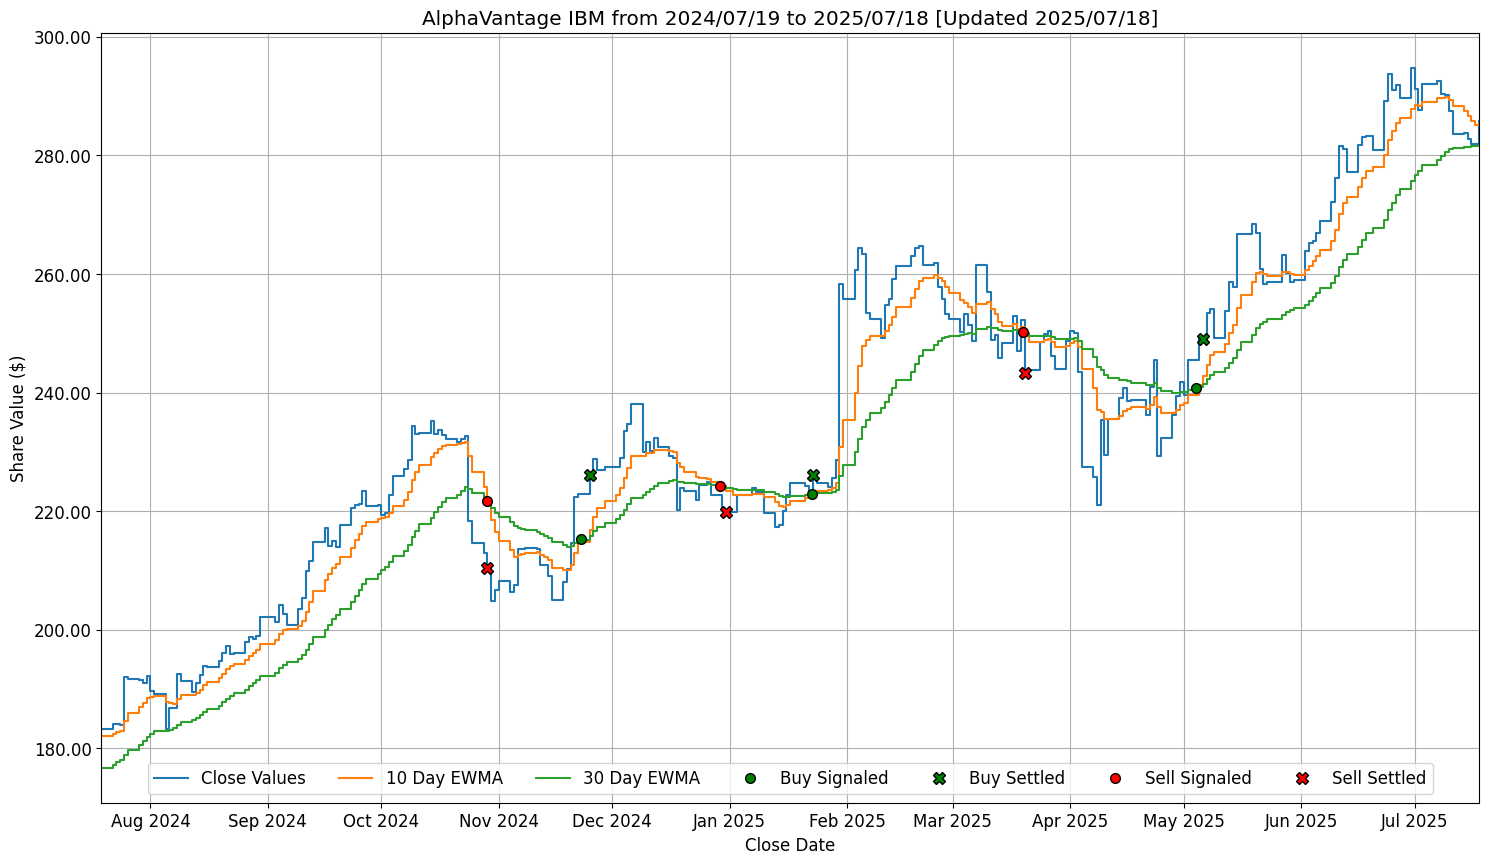This screenshot has width=1489, height=864.
Task: Click the 'Sell Settled' legend label
Action: (x=1379, y=778)
